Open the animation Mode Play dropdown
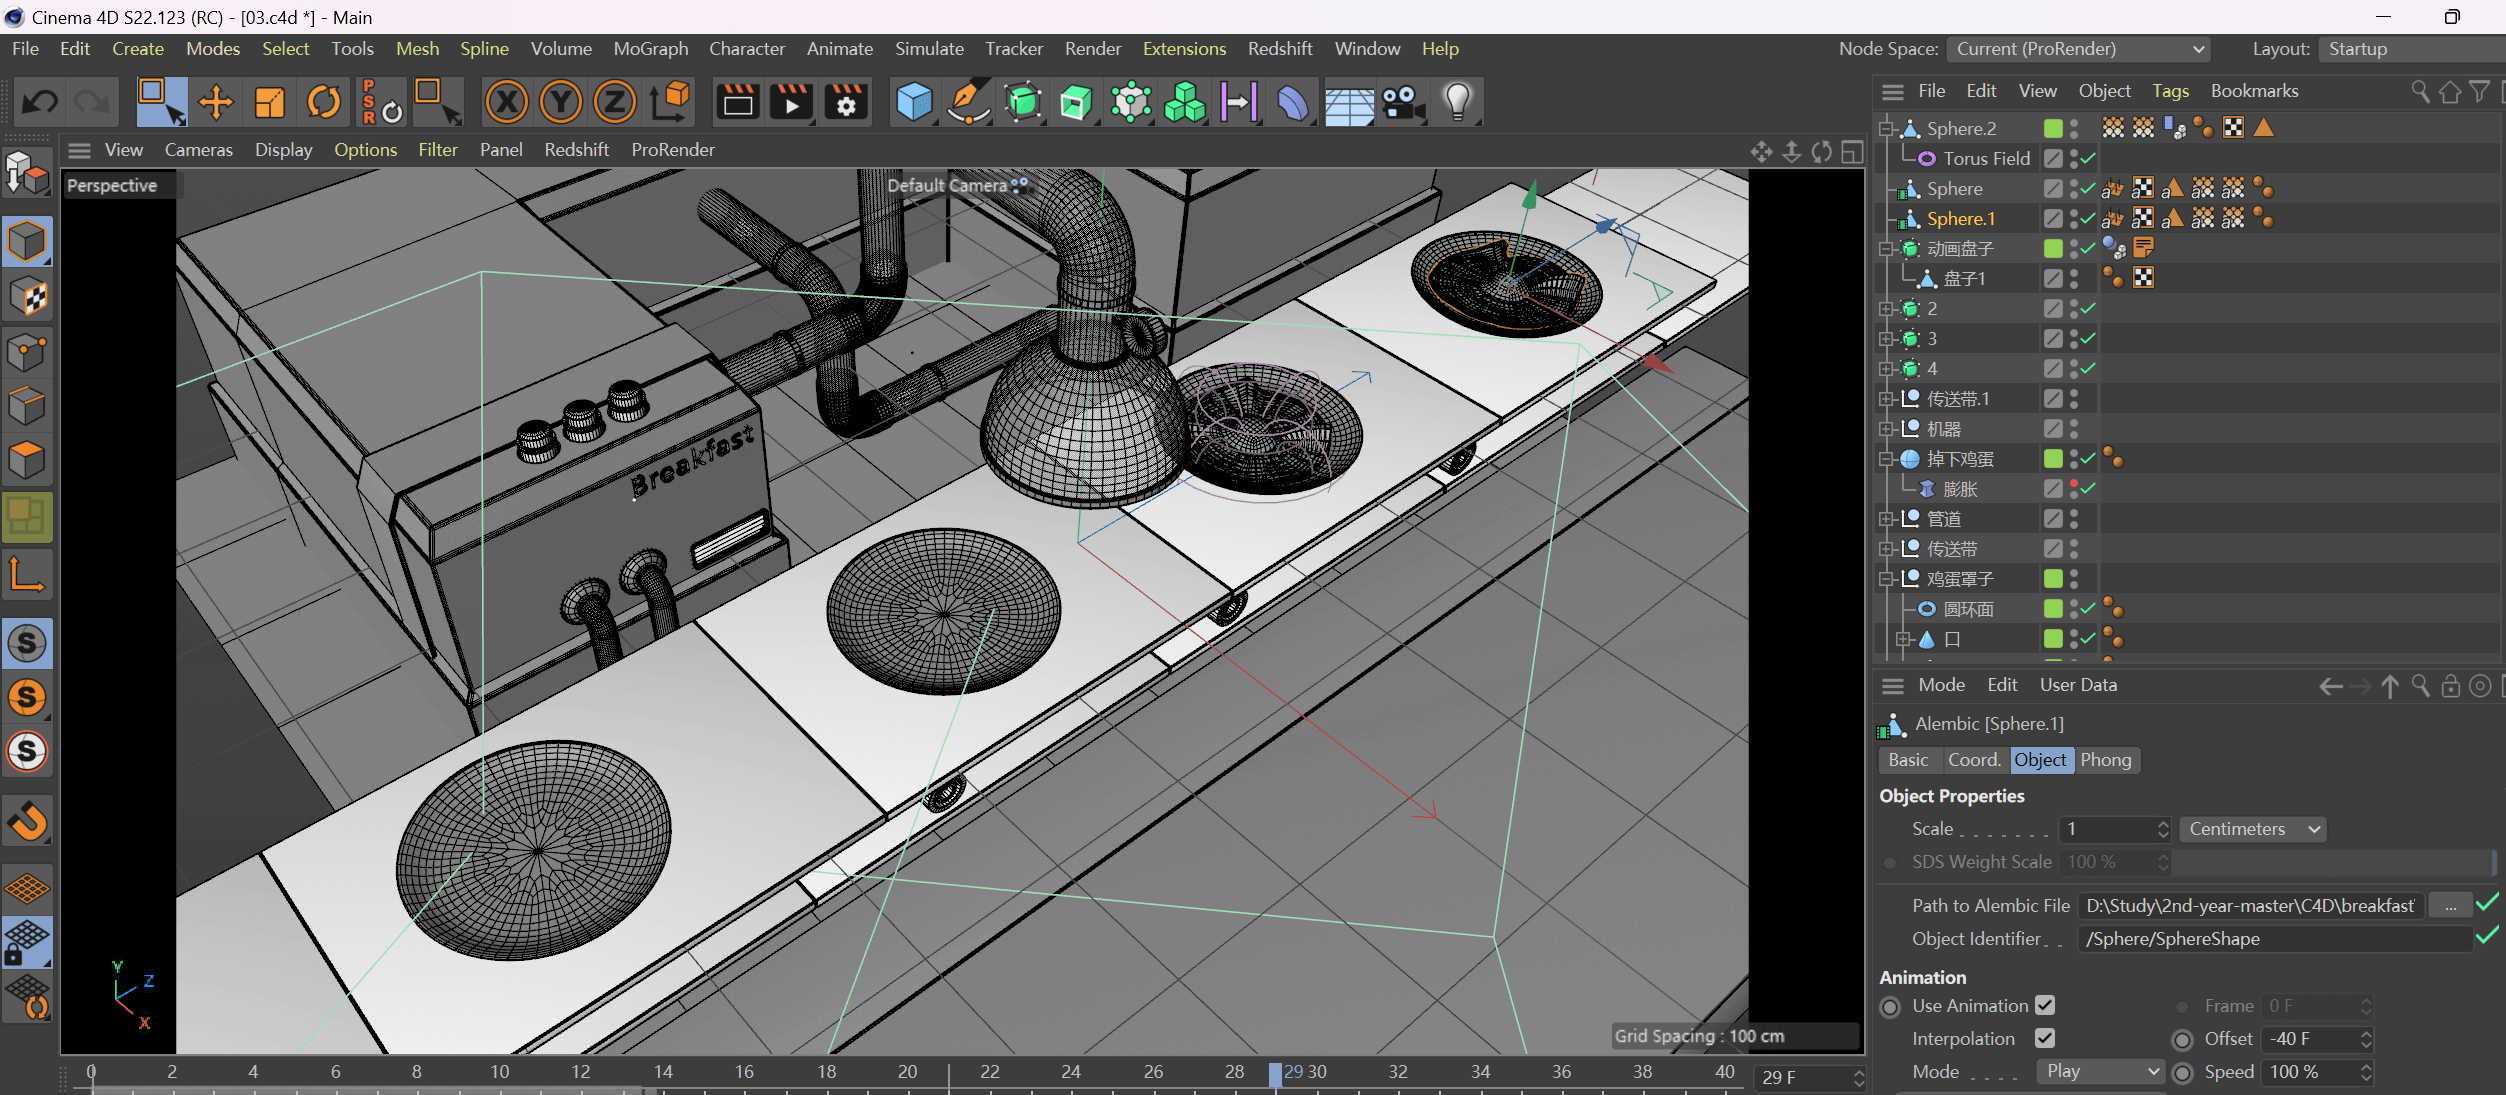The width and height of the screenshot is (2506, 1095). [2100, 1071]
